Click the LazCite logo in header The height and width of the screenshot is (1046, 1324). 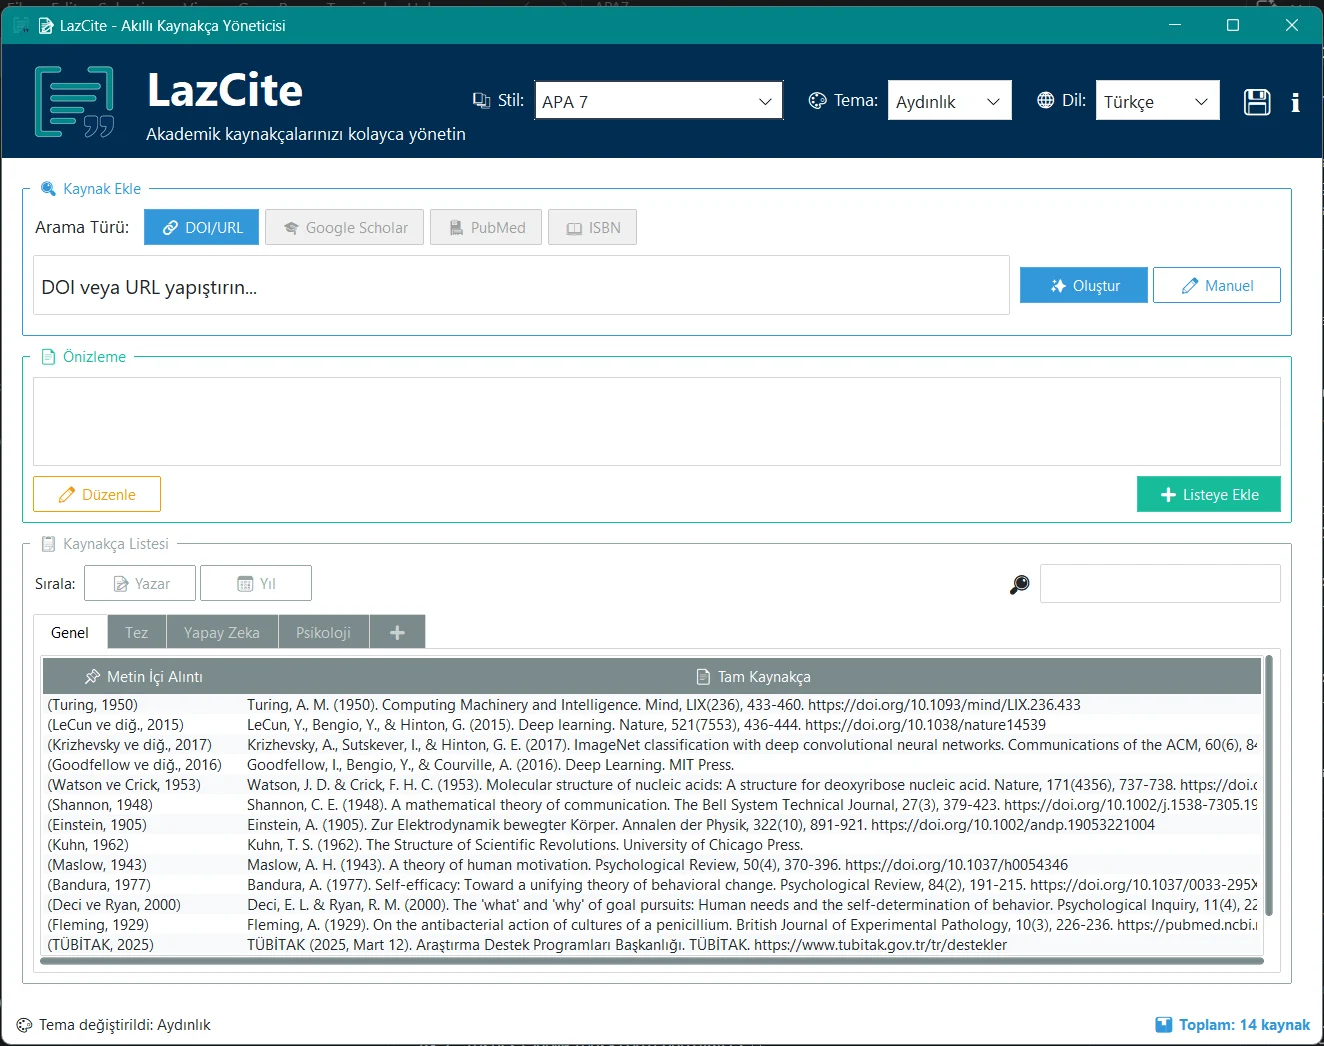point(74,101)
